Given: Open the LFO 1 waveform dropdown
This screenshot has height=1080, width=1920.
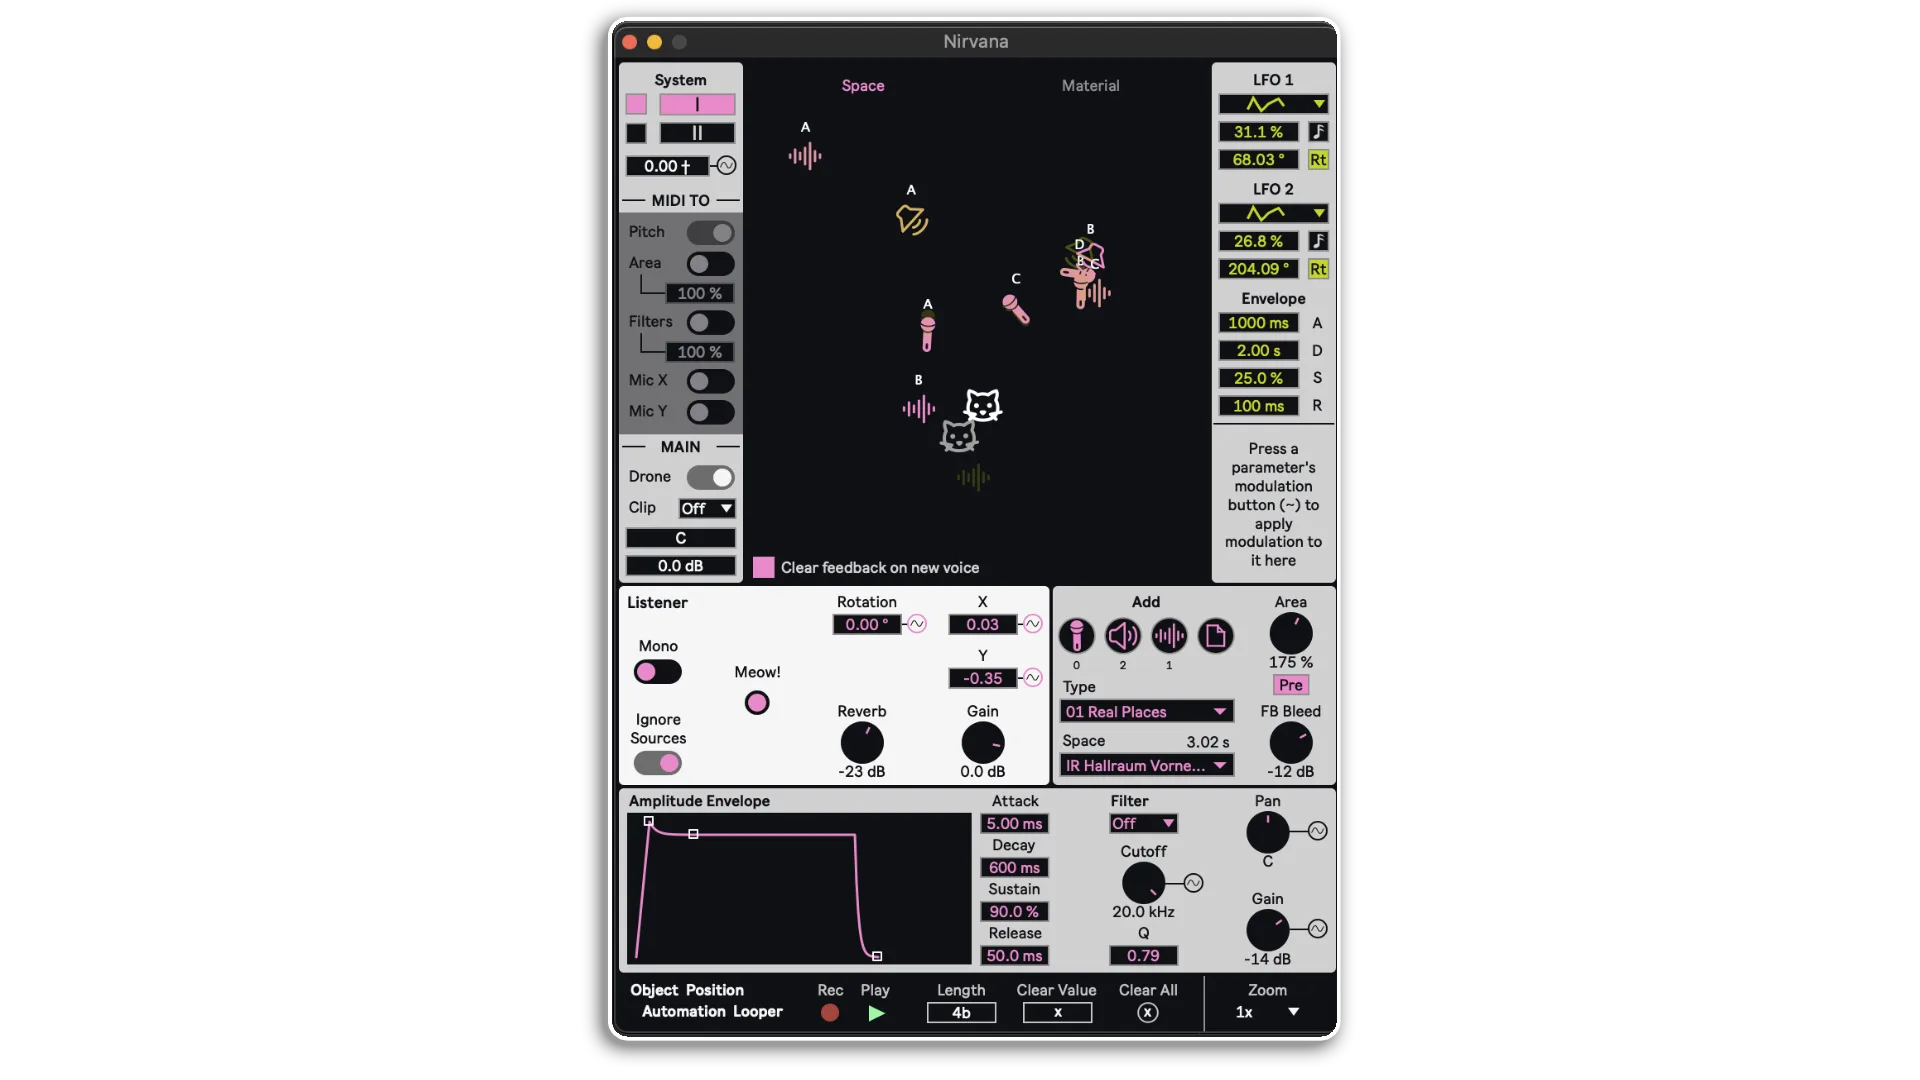Looking at the screenshot, I should click(1273, 104).
